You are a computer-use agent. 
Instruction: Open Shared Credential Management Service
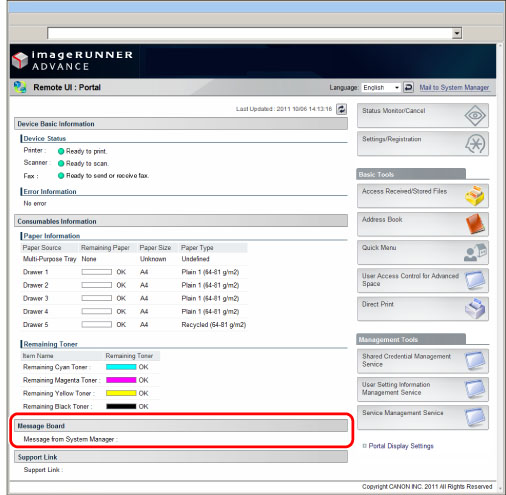(x=423, y=361)
